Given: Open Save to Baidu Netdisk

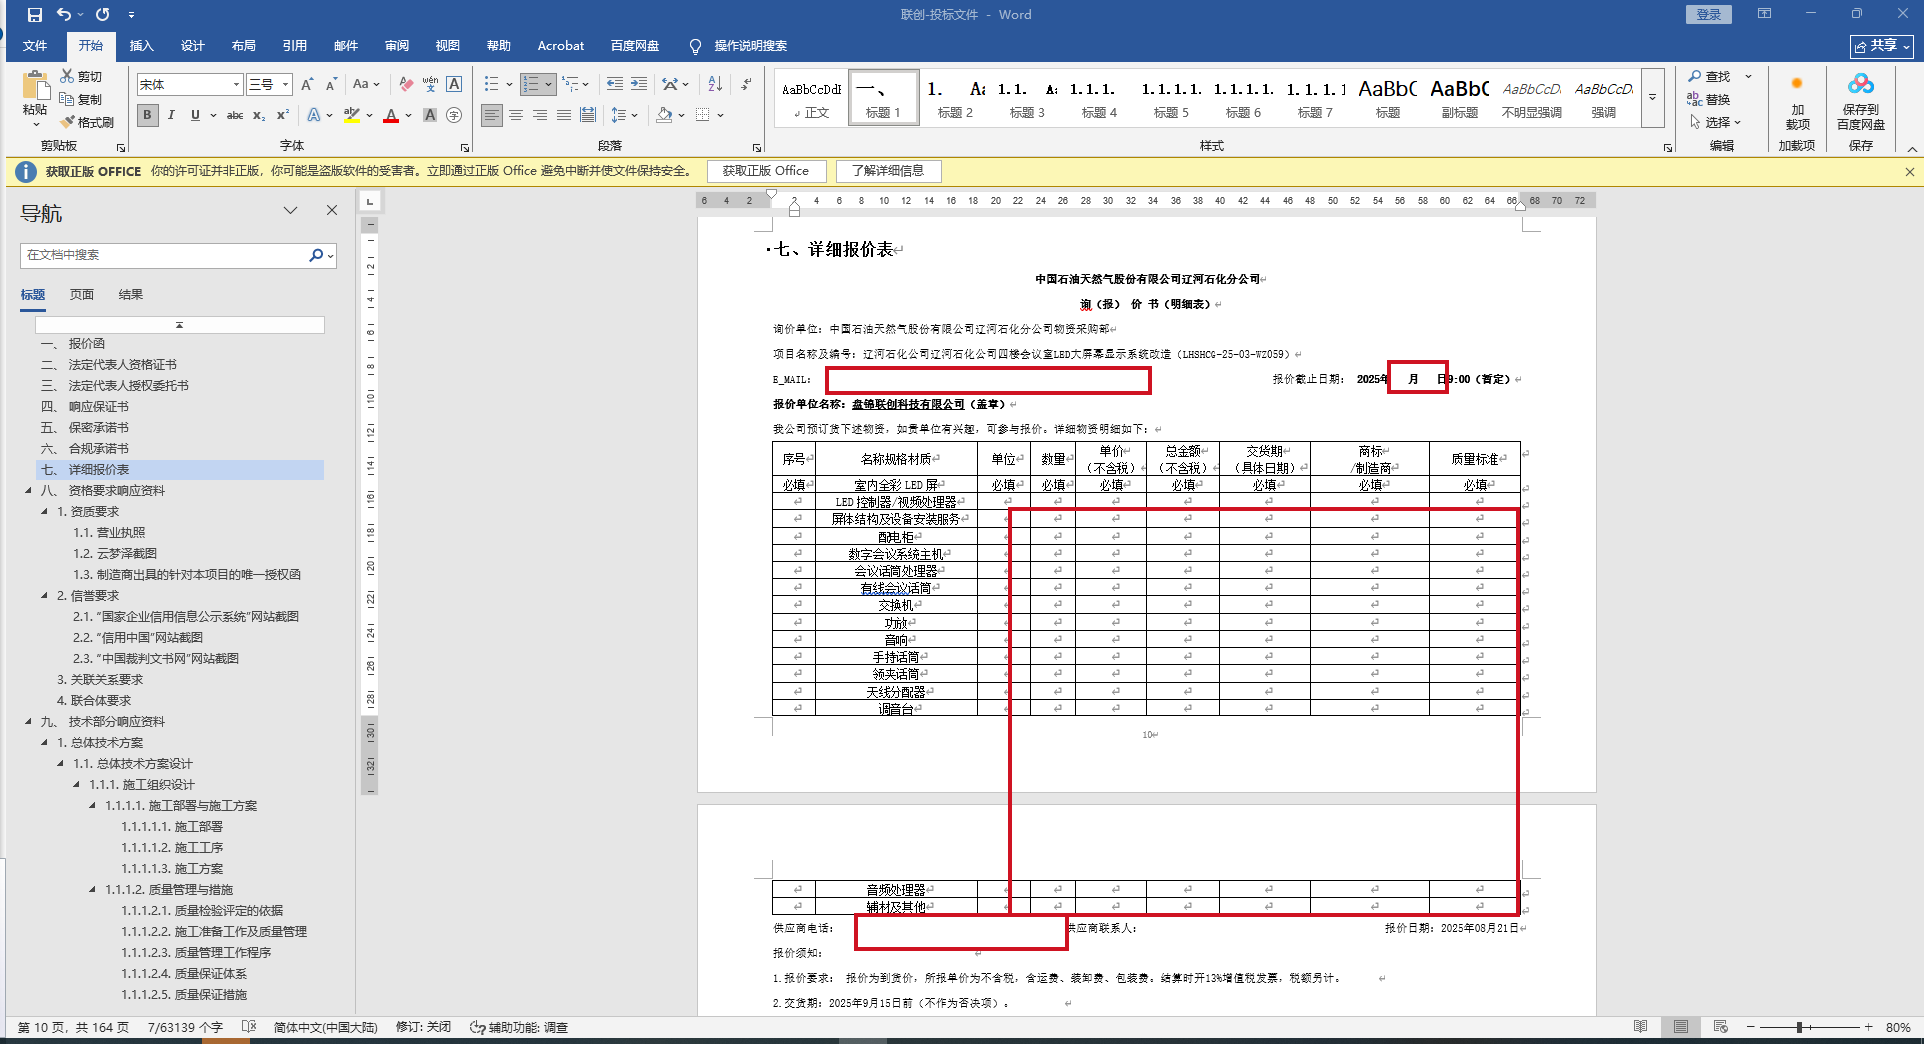Looking at the screenshot, I should click(x=1861, y=101).
